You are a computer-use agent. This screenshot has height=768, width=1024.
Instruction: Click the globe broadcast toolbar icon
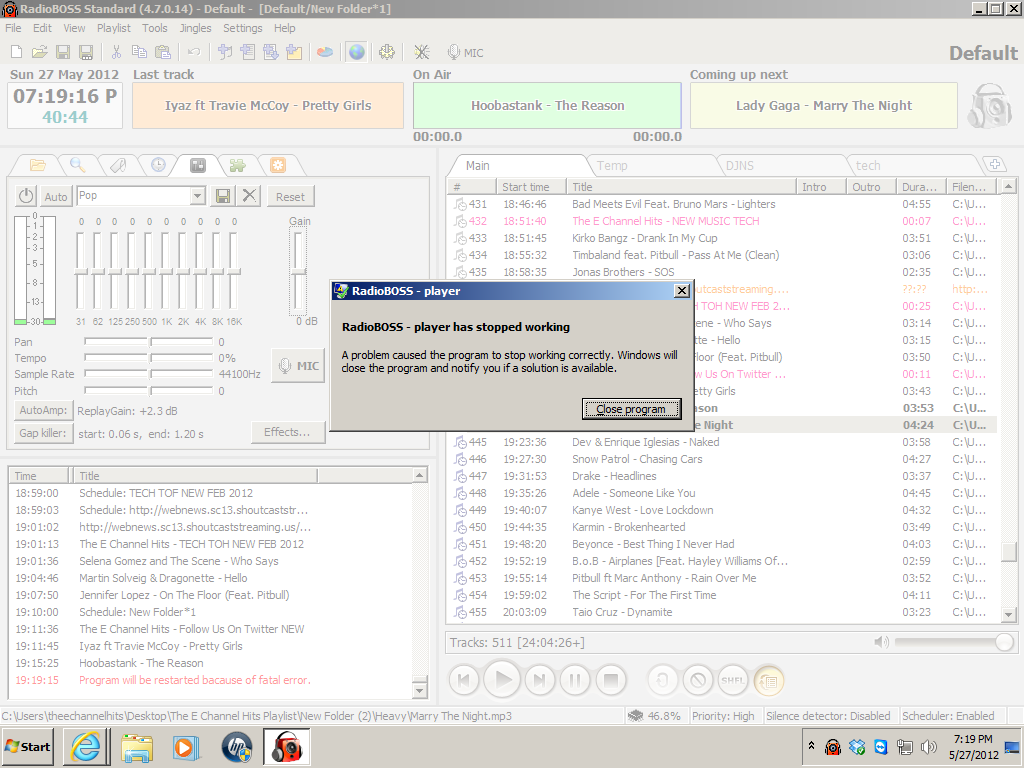(x=357, y=52)
